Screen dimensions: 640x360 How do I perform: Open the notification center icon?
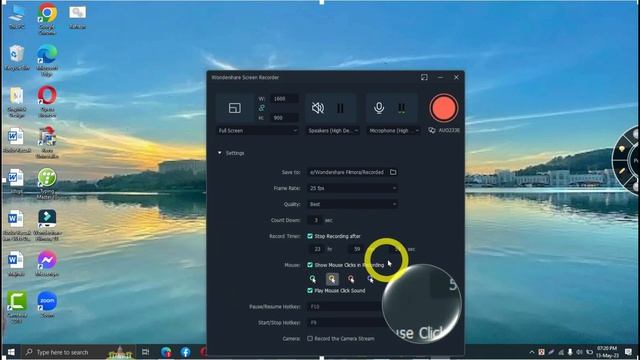pos(628,352)
